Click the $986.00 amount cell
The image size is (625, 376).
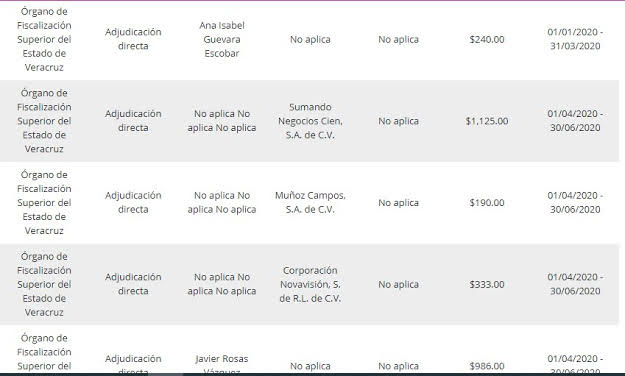487,366
